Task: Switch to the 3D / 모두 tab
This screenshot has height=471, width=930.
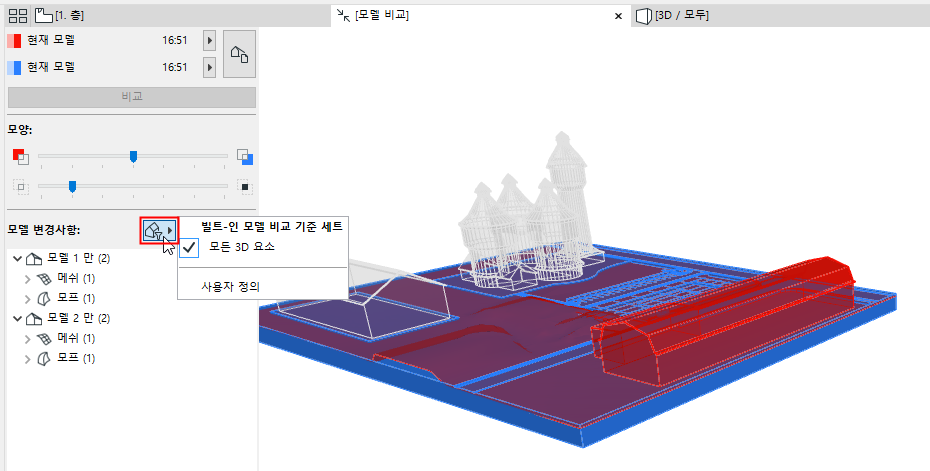Action: pos(673,15)
